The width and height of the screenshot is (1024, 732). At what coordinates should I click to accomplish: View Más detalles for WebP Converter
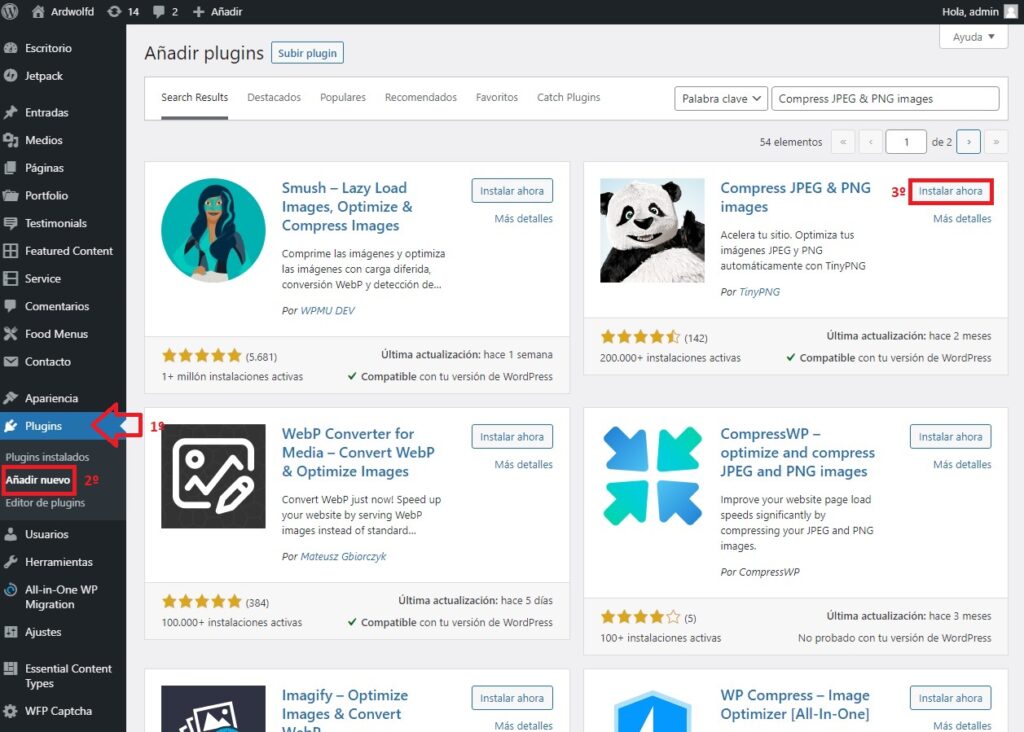[x=523, y=464]
